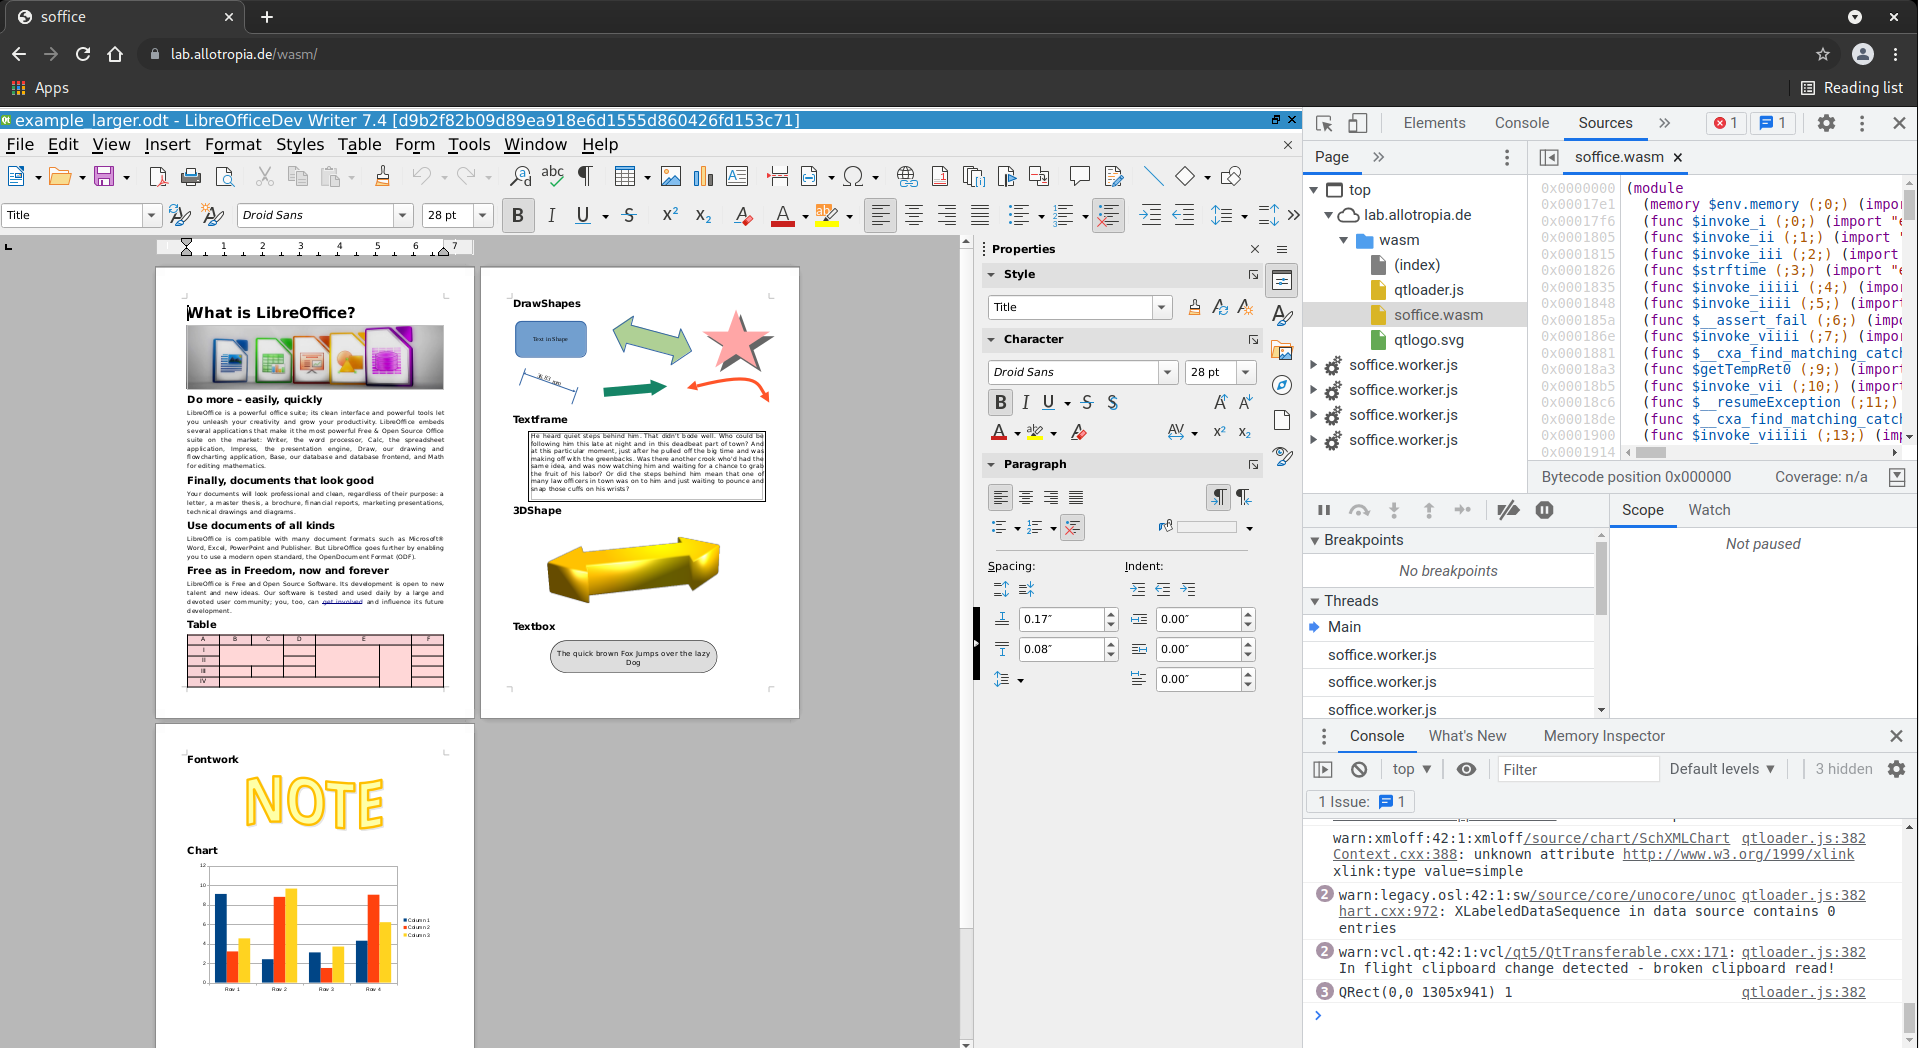Switch to the Memory Inspector tab
Viewport: 1919px width, 1048px height.
[1604, 736]
